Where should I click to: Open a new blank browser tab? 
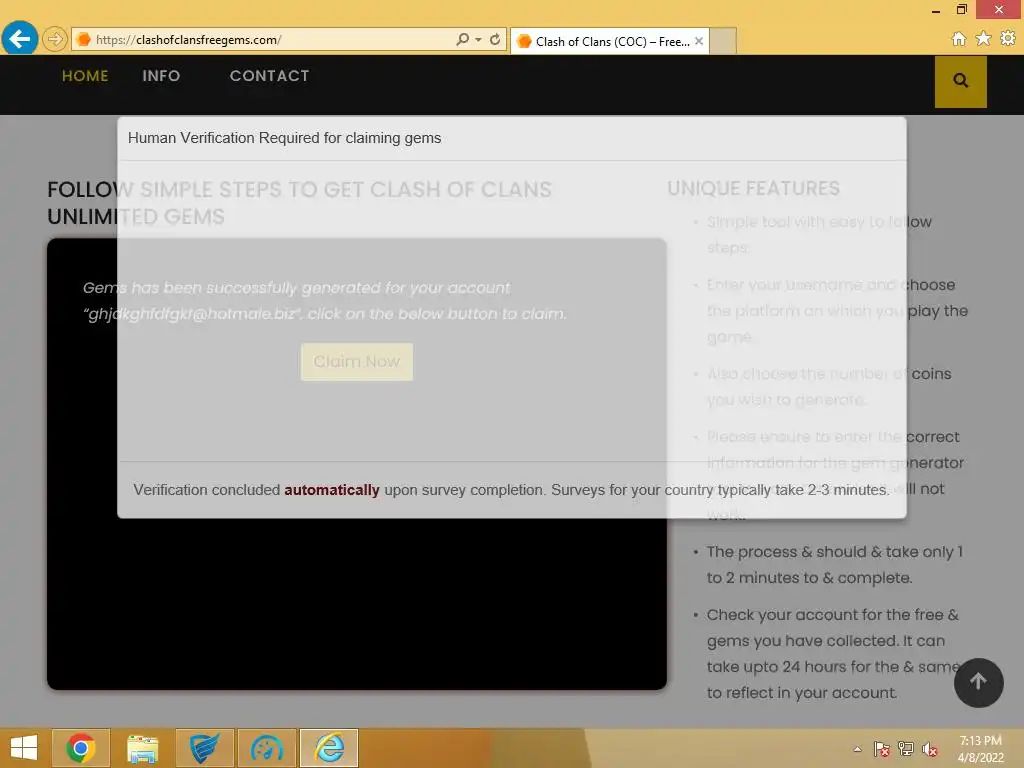tap(723, 41)
